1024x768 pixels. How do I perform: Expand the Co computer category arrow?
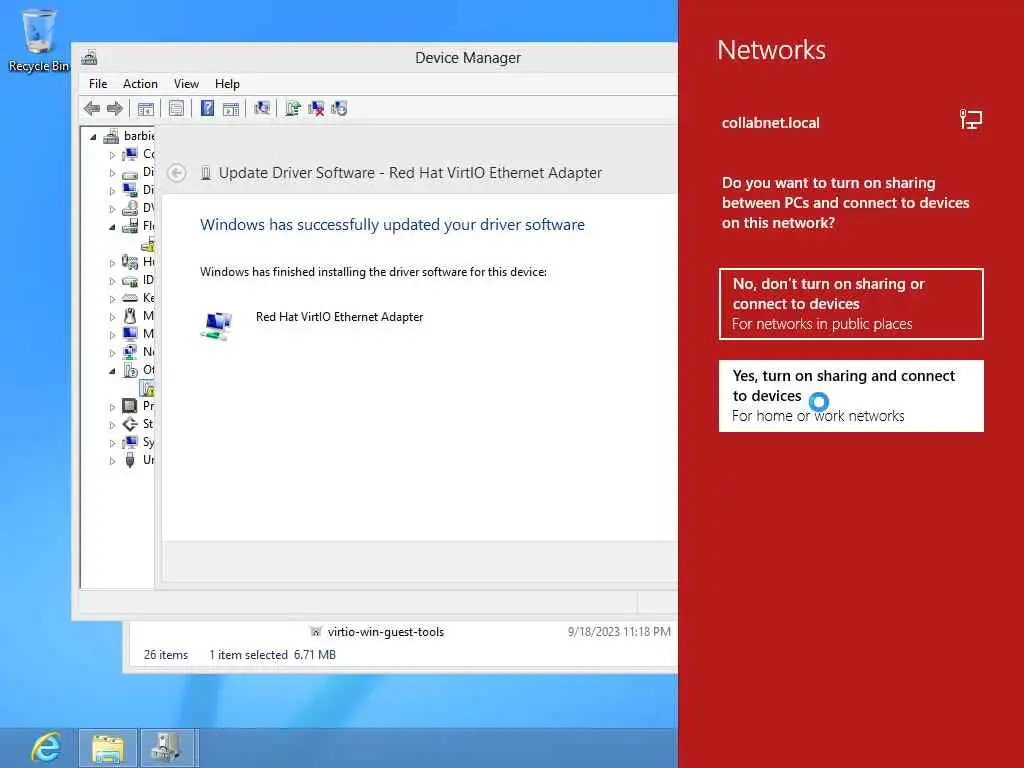(x=112, y=155)
